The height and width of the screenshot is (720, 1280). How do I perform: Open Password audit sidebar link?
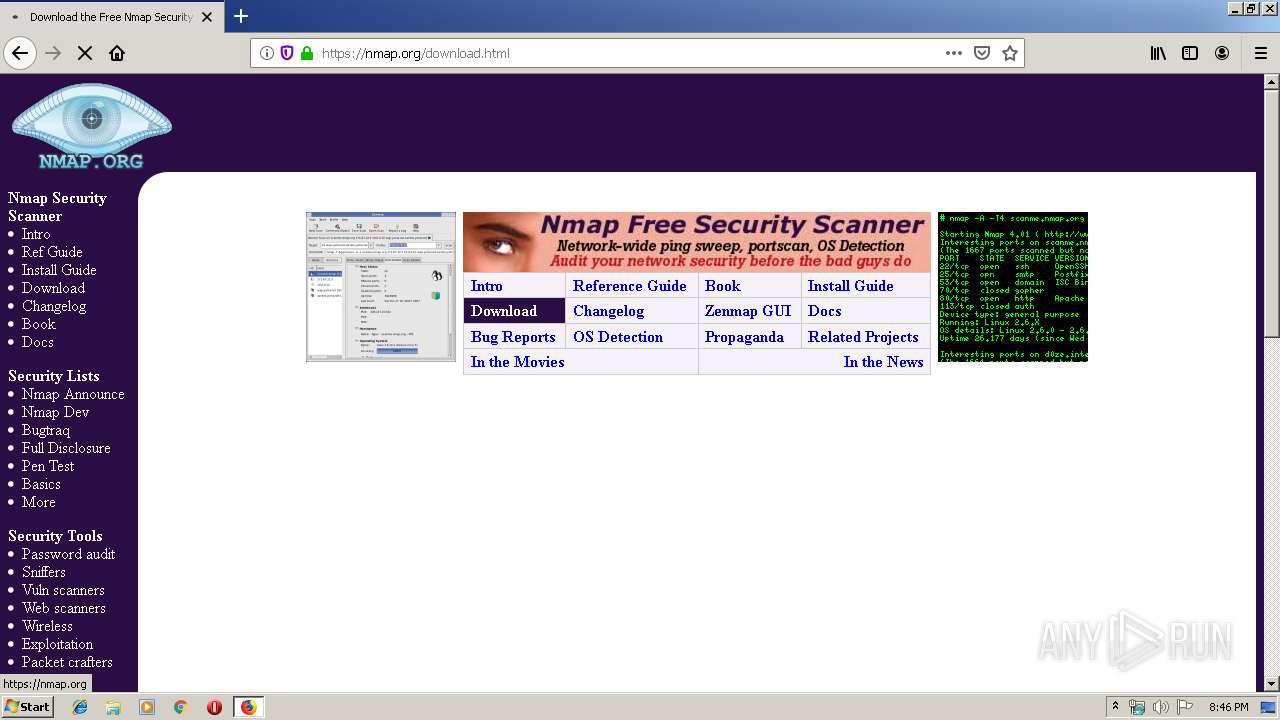point(68,554)
